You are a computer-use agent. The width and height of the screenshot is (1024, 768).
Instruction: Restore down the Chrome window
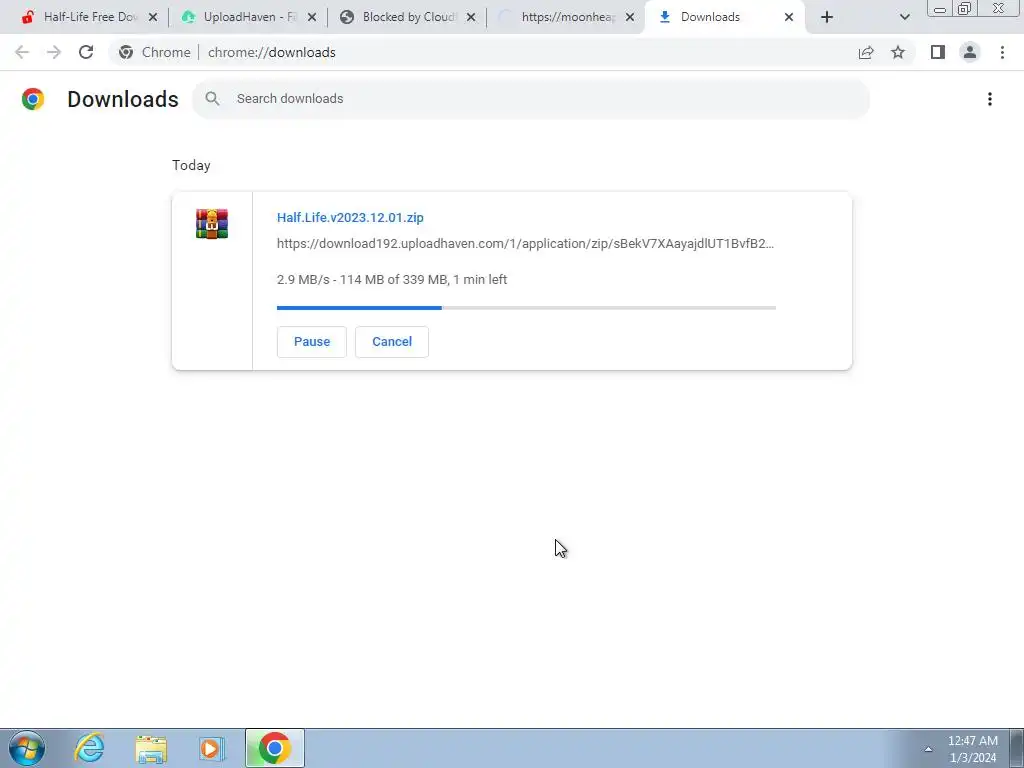(x=964, y=8)
